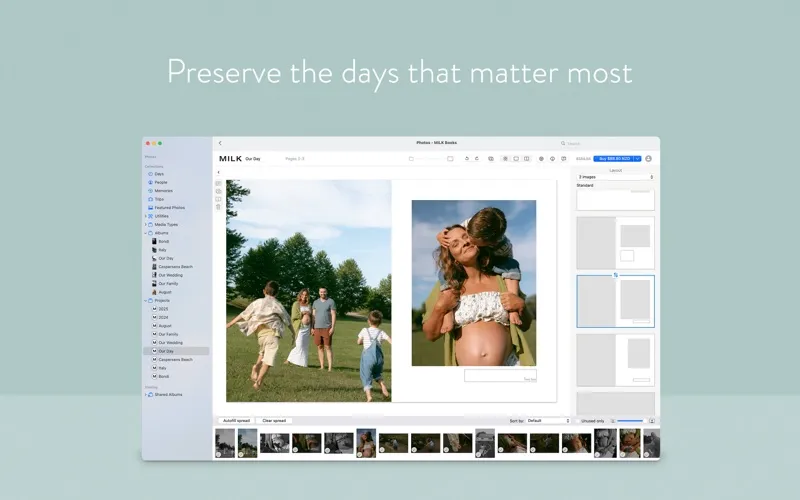
Task: Select the highlighted layout thumbnail
Action: click(x=615, y=302)
